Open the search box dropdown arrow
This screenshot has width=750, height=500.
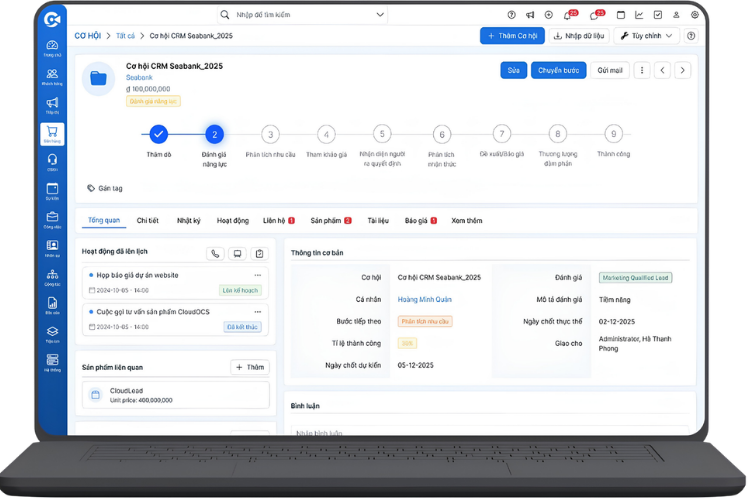380,15
